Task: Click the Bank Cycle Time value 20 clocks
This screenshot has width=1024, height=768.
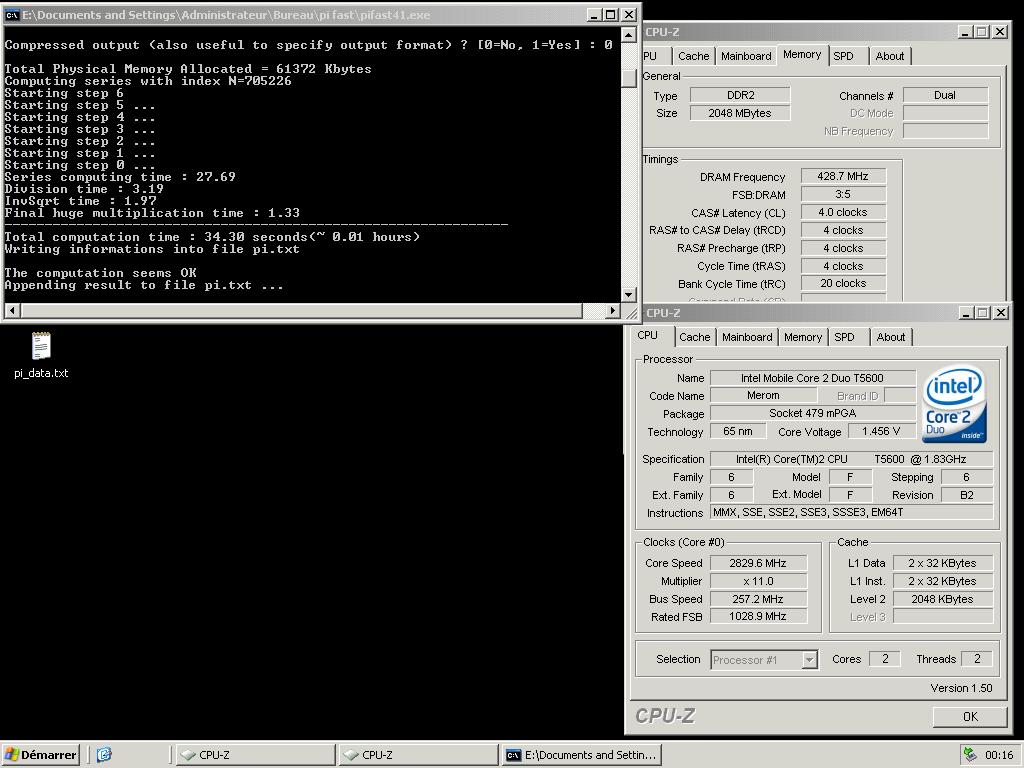Action: pos(843,283)
